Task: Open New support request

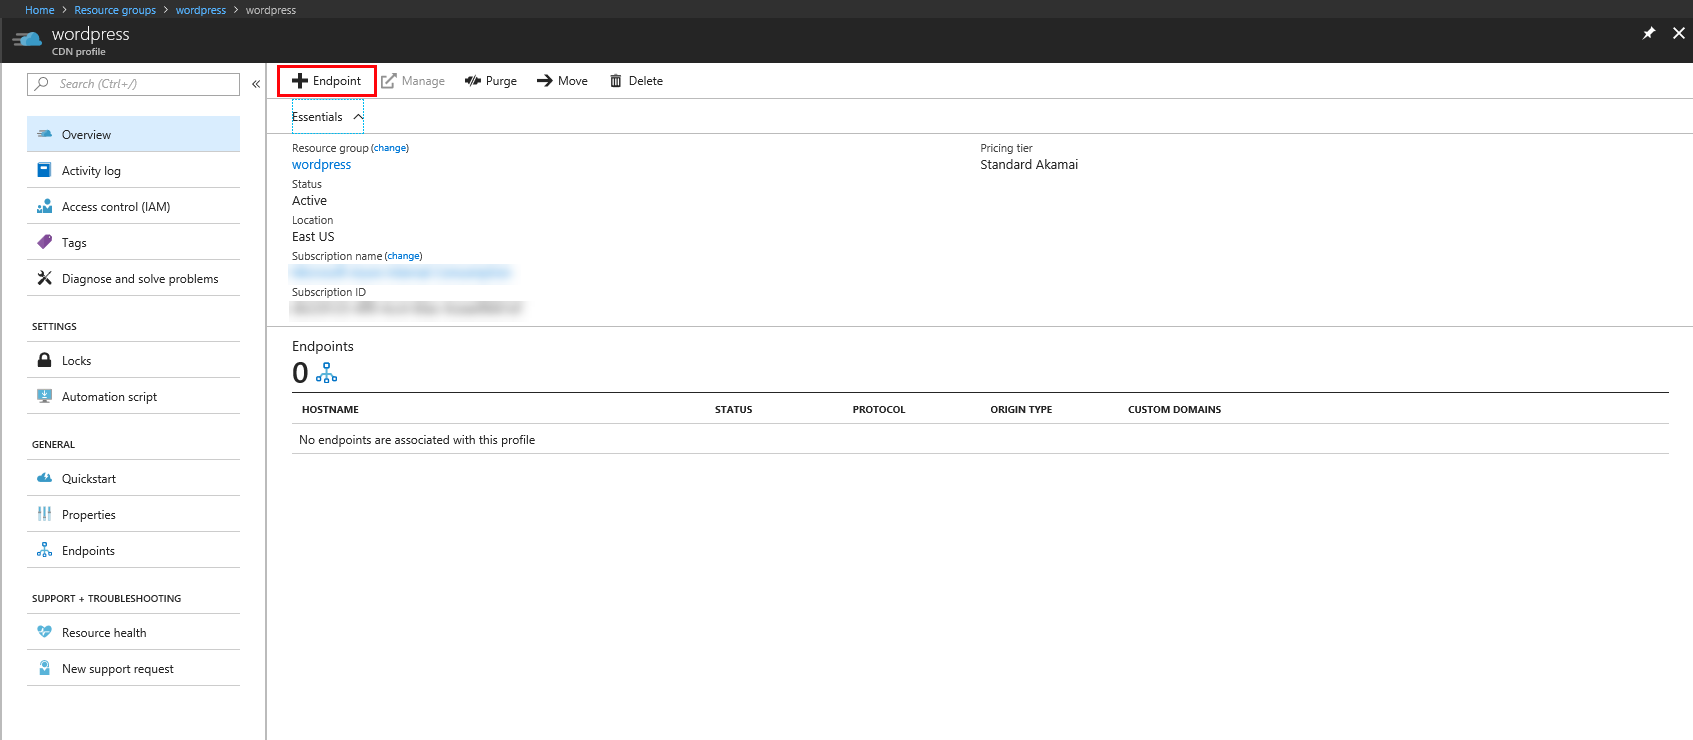Action: [x=134, y=668]
